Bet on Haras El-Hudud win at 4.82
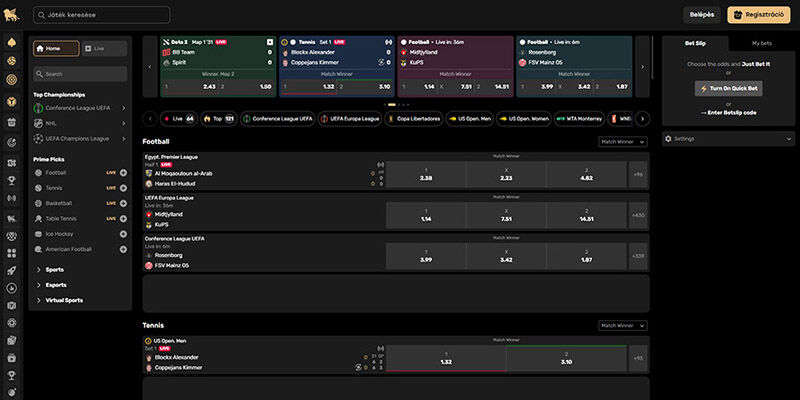Viewport: 800px width, 400px height. [x=586, y=174]
